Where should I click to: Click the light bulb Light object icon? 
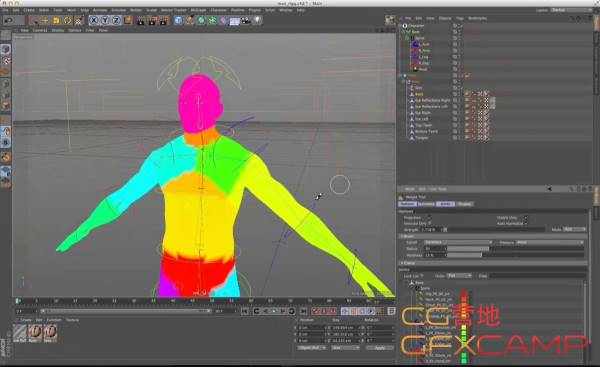tap(258, 20)
